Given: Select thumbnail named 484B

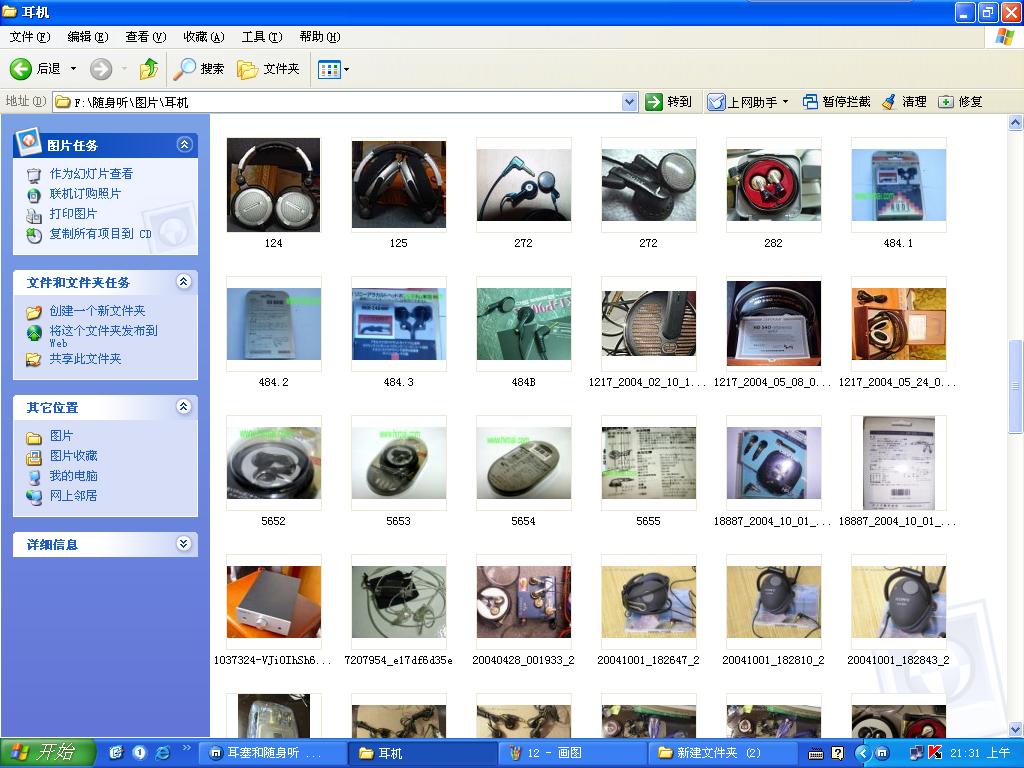Looking at the screenshot, I should click(524, 324).
